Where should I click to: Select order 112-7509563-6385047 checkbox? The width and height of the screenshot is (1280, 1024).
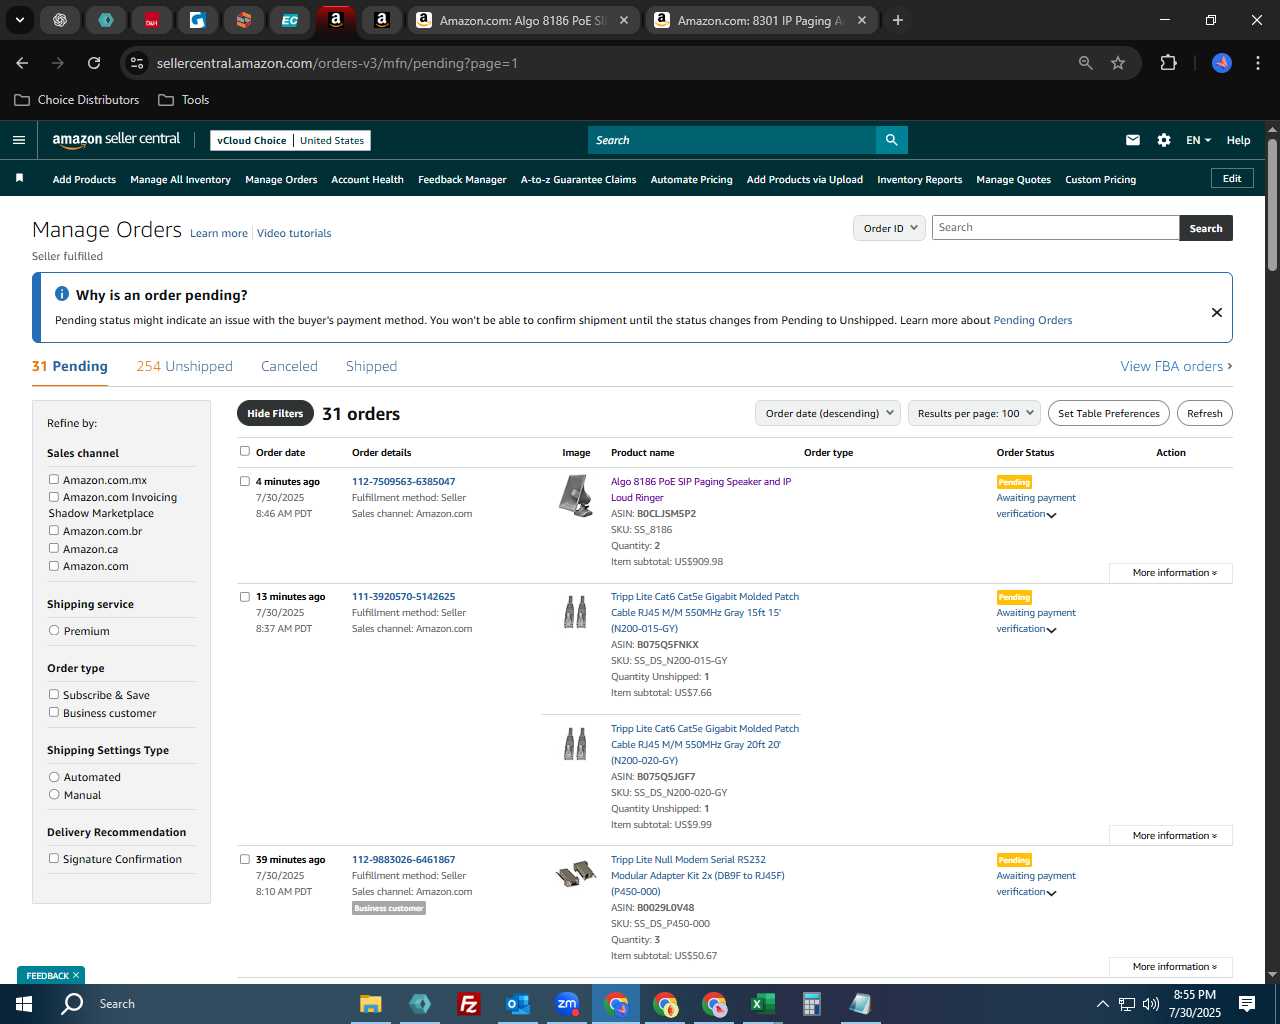pyautogui.click(x=245, y=481)
